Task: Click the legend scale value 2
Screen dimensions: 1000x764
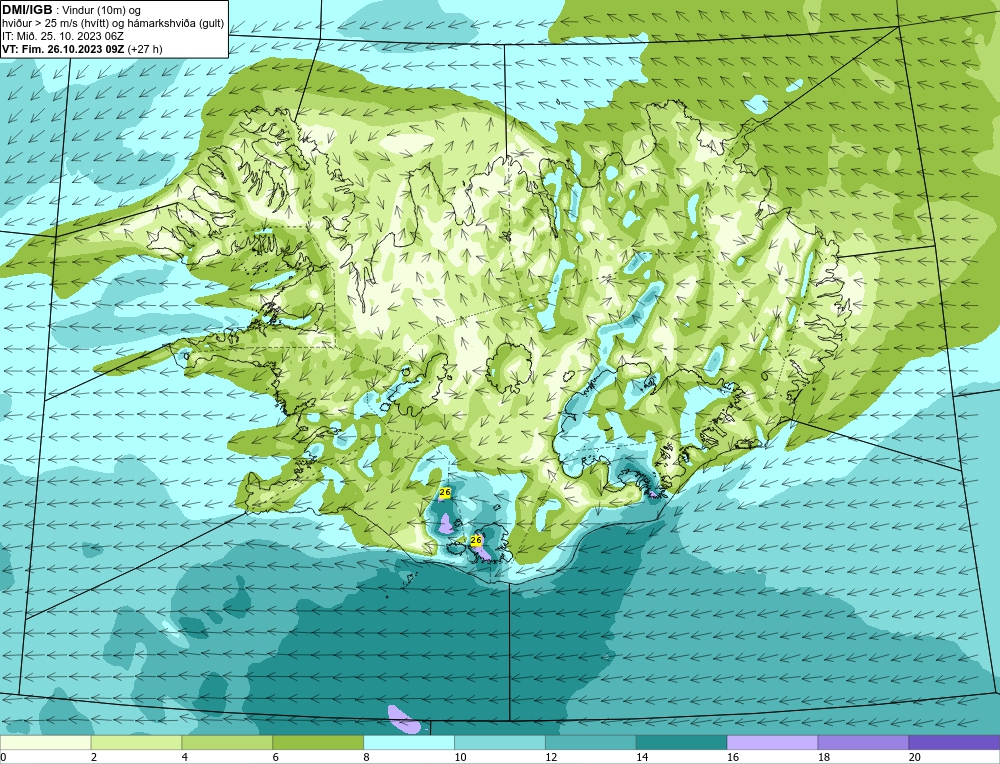Action: [94, 758]
